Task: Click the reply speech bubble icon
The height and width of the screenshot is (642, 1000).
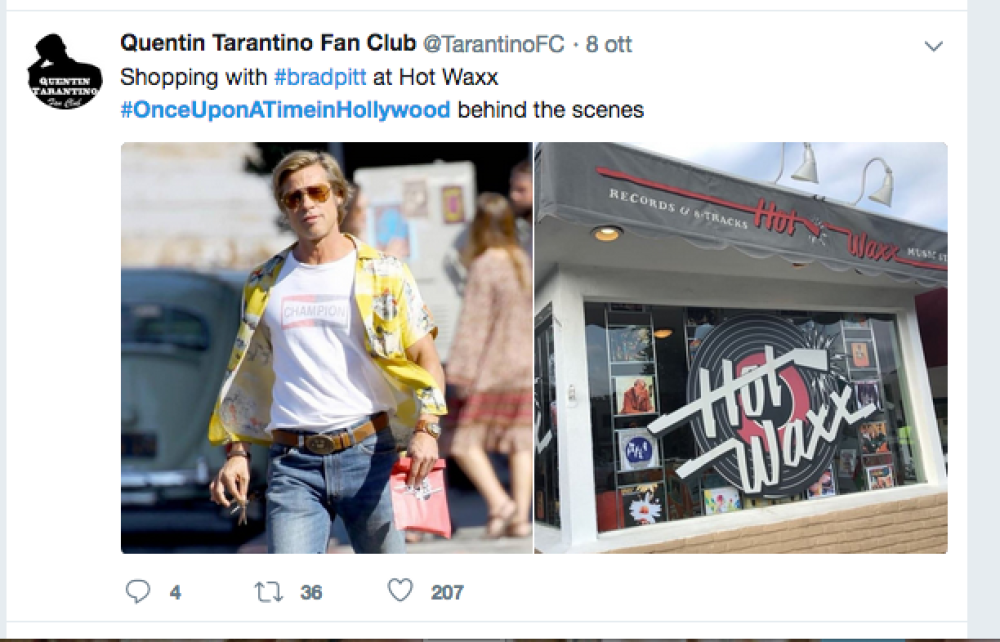Action: [x=138, y=591]
